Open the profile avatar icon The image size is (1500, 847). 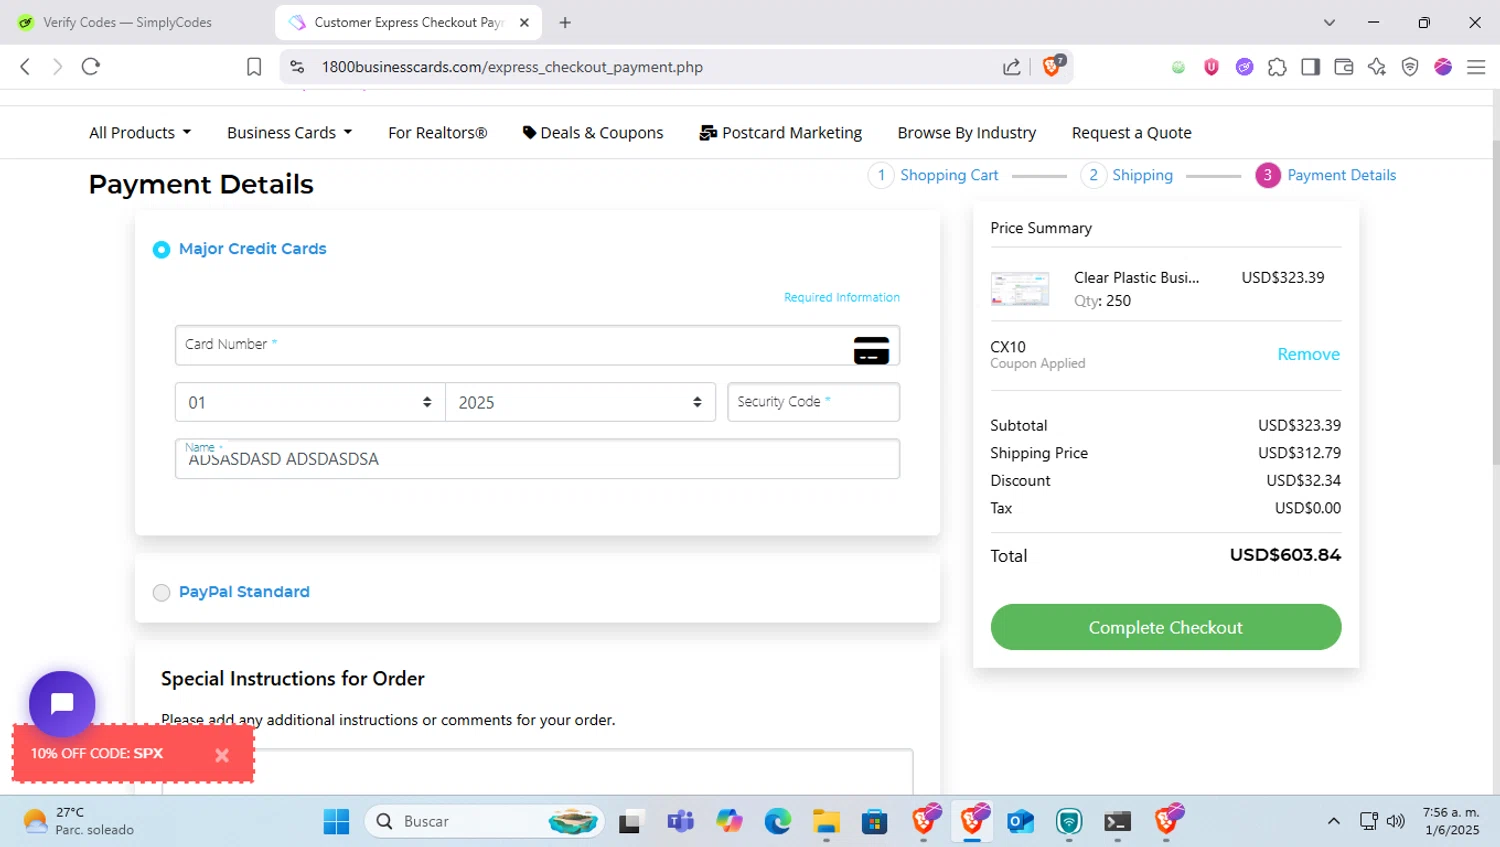click(1443, 67)
